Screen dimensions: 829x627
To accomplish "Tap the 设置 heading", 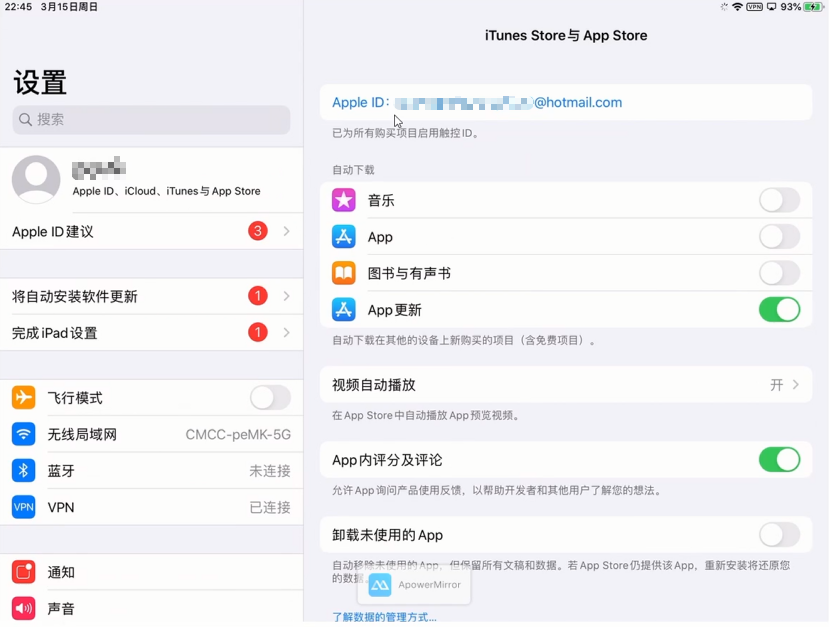I will click(x=40, y=82).
